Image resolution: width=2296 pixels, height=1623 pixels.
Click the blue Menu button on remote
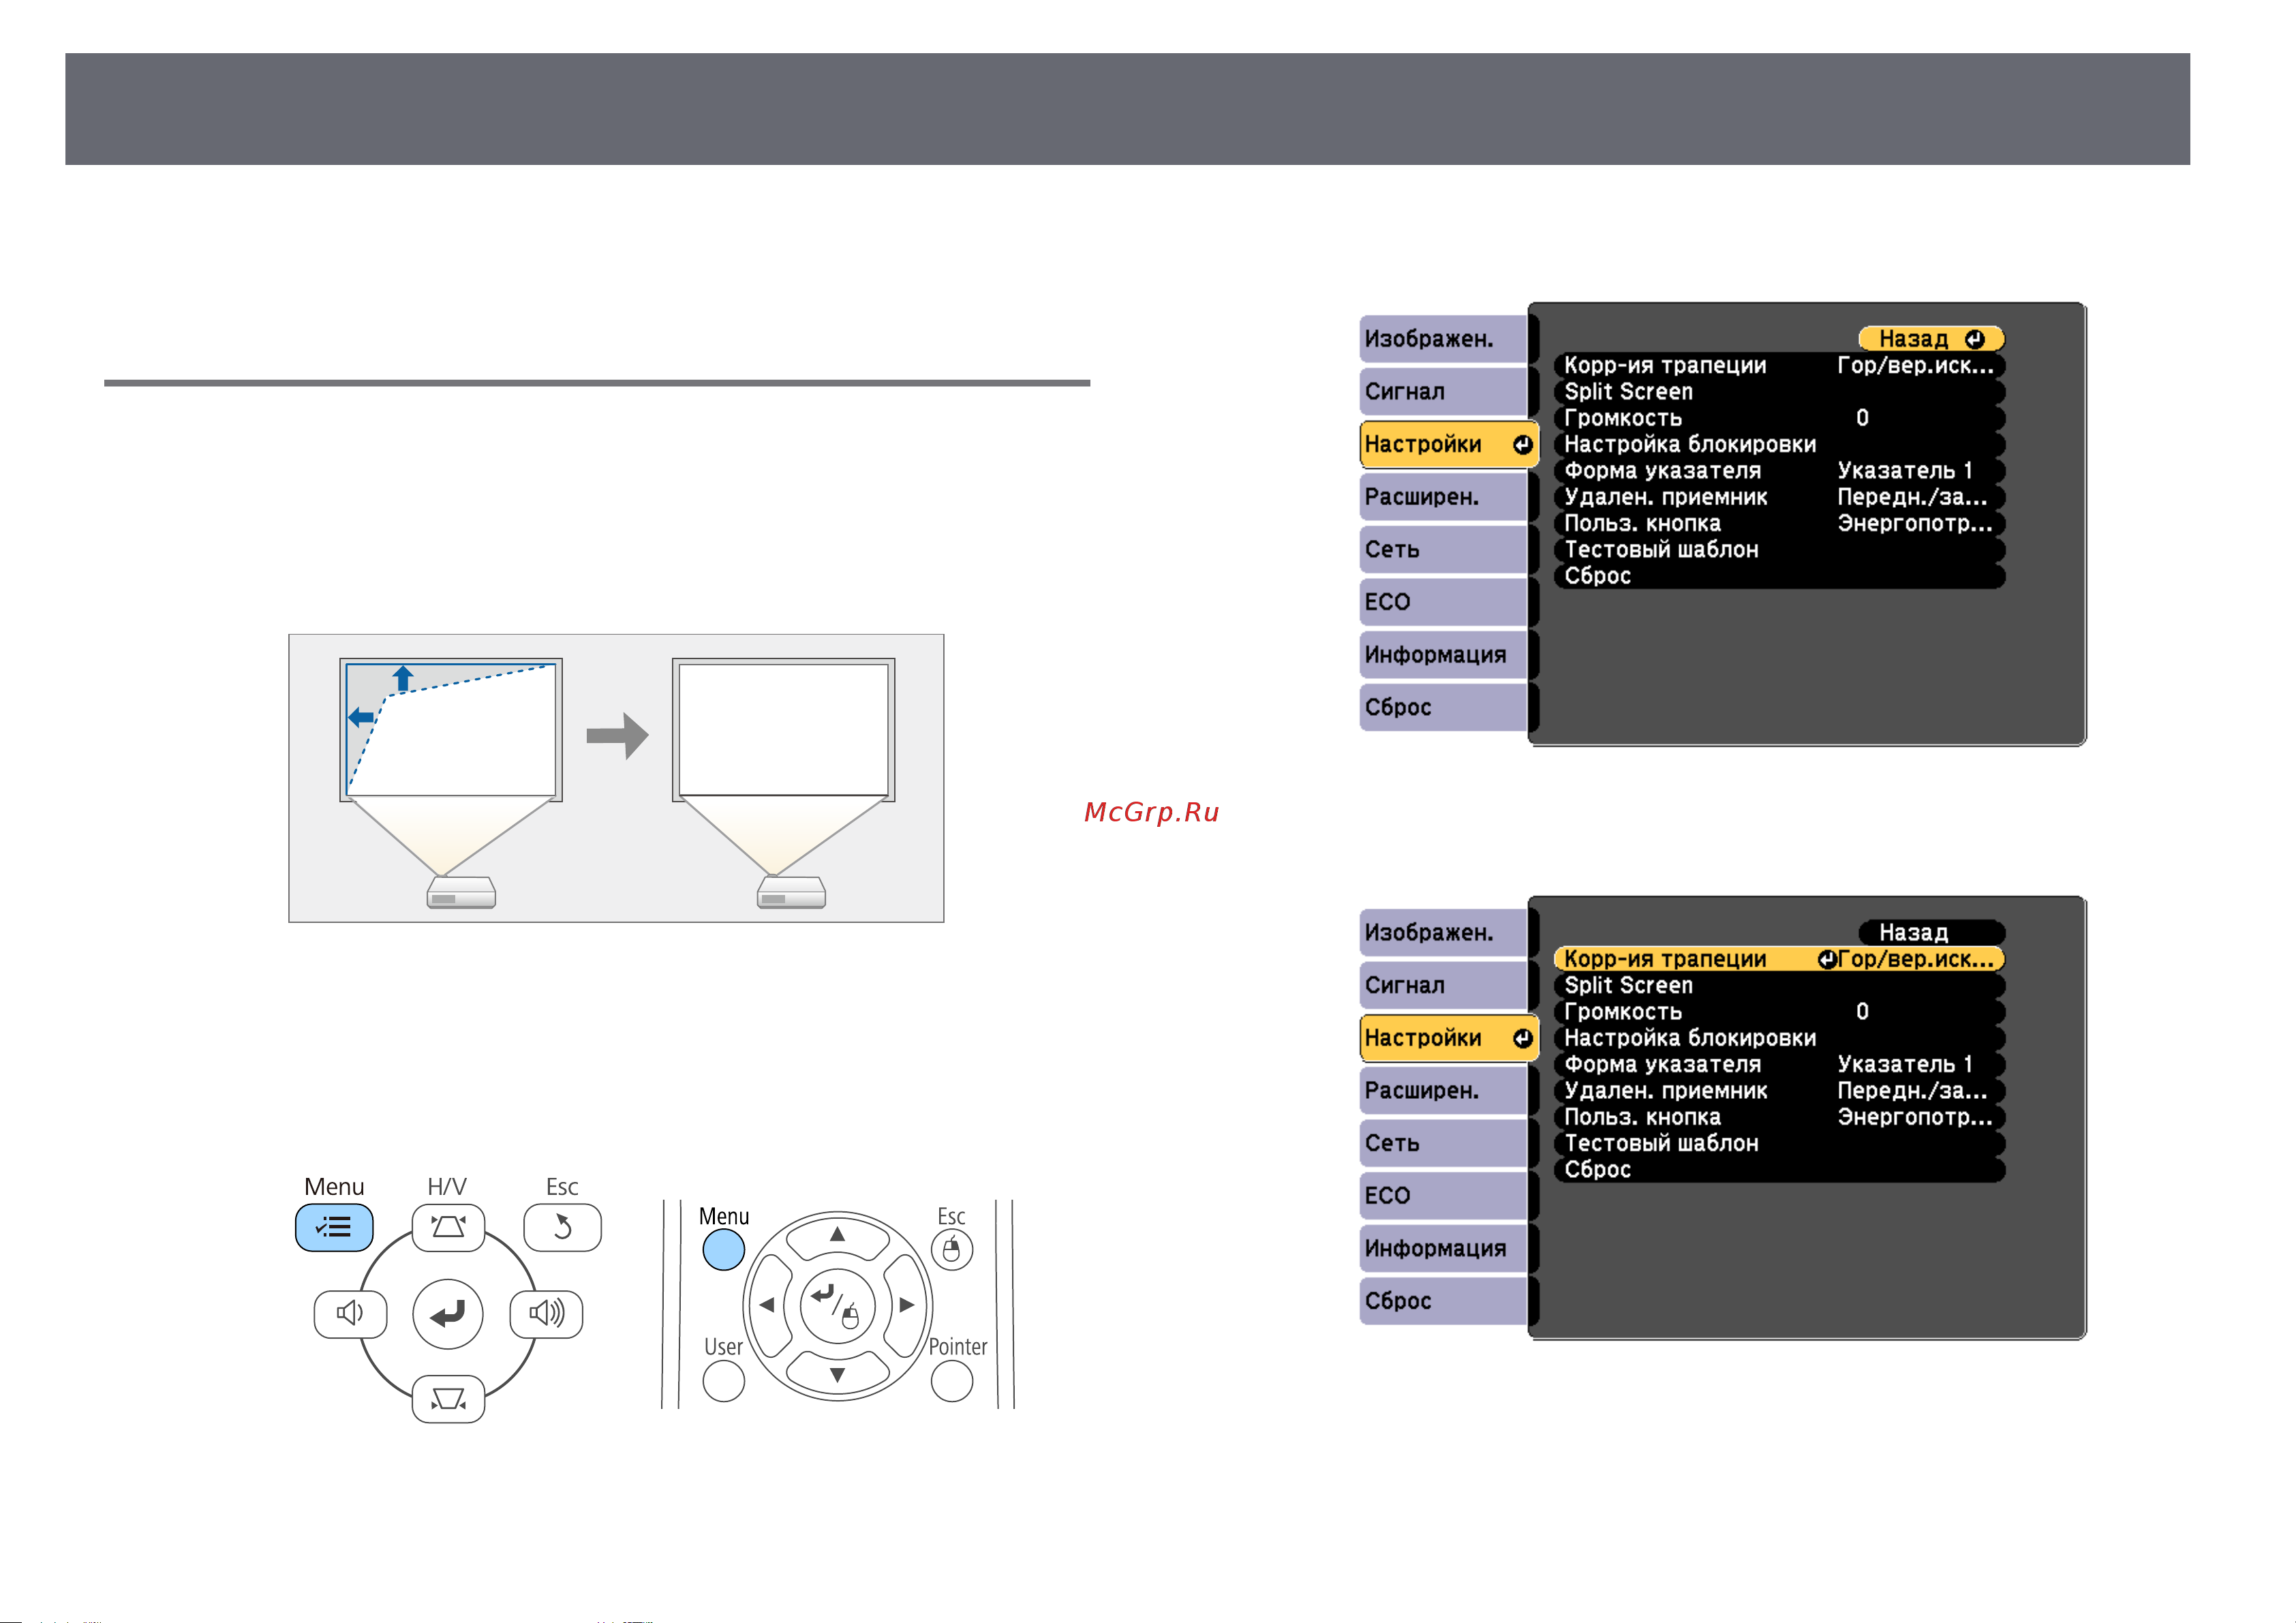(723, 1249)
